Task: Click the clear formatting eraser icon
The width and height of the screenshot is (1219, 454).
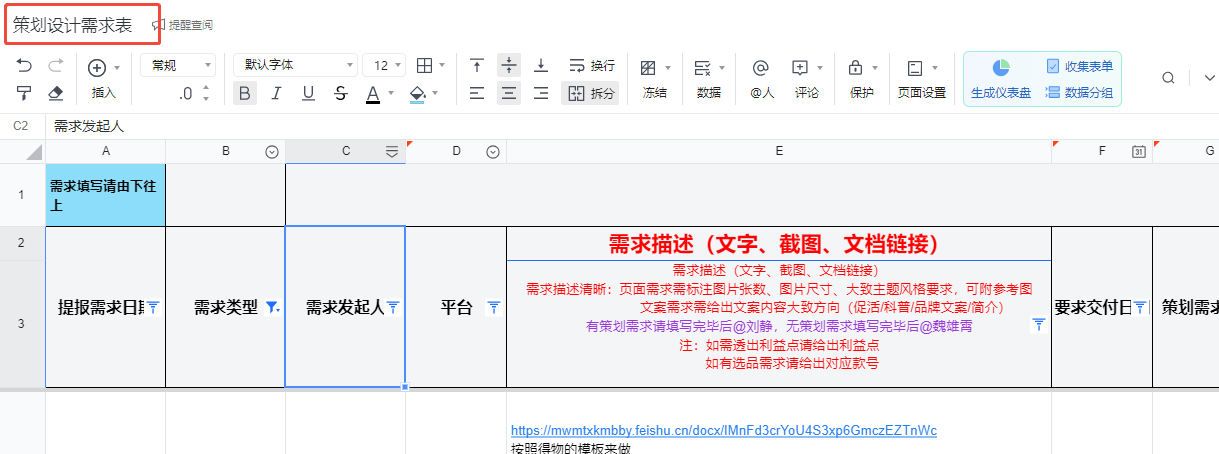Action: 56,93
